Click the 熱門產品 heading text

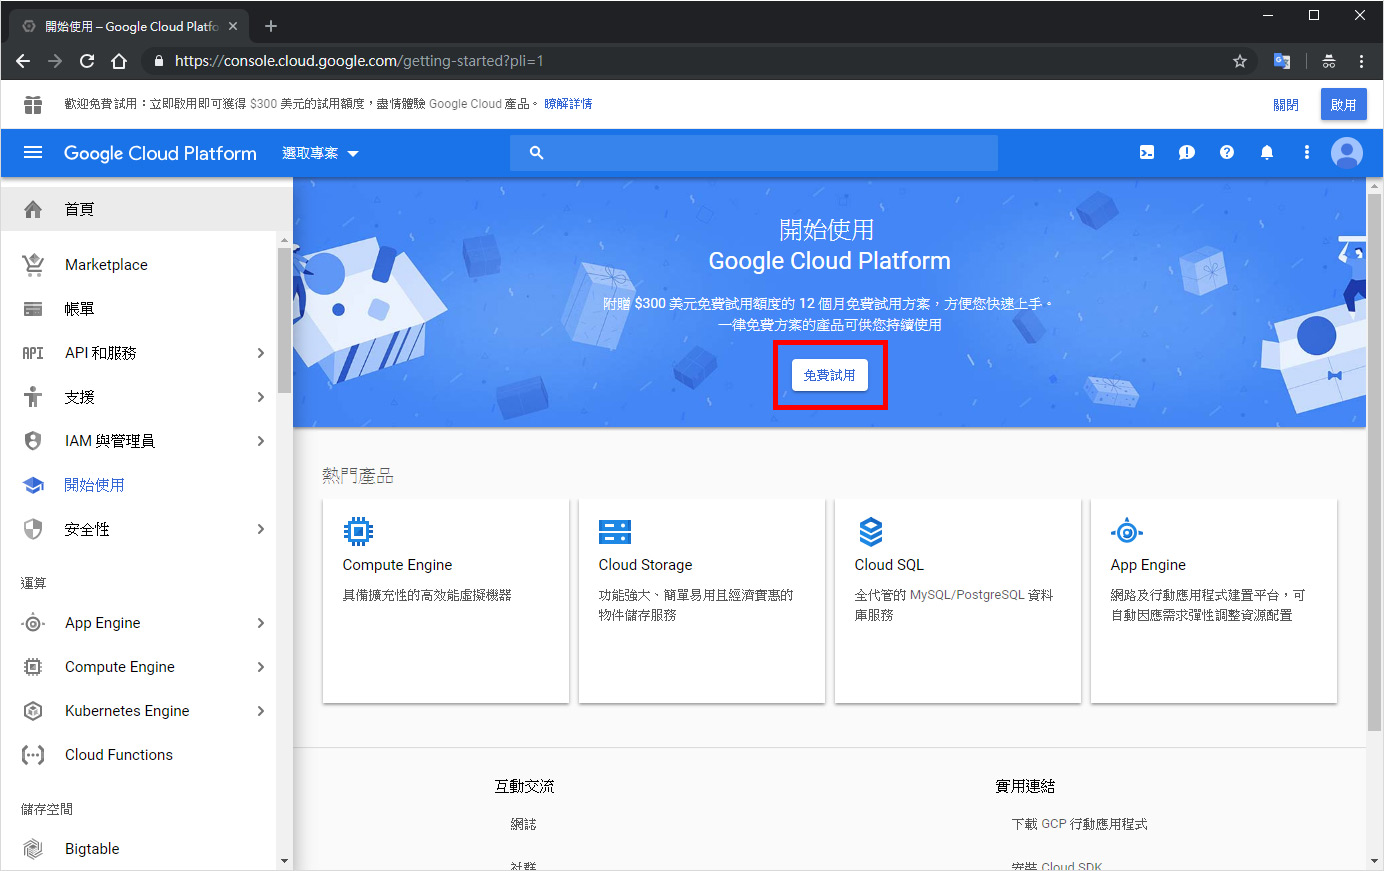point(358,476)
